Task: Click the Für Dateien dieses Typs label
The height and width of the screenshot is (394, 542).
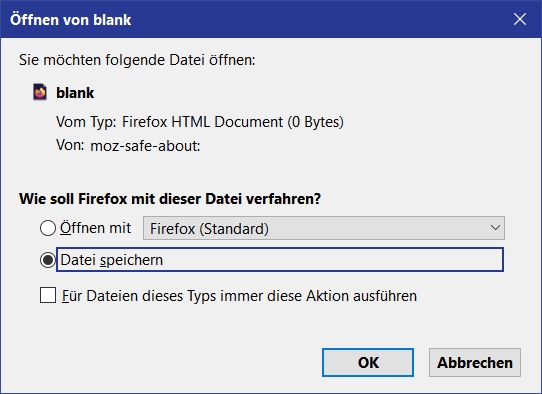Action: tap(239, 296)
